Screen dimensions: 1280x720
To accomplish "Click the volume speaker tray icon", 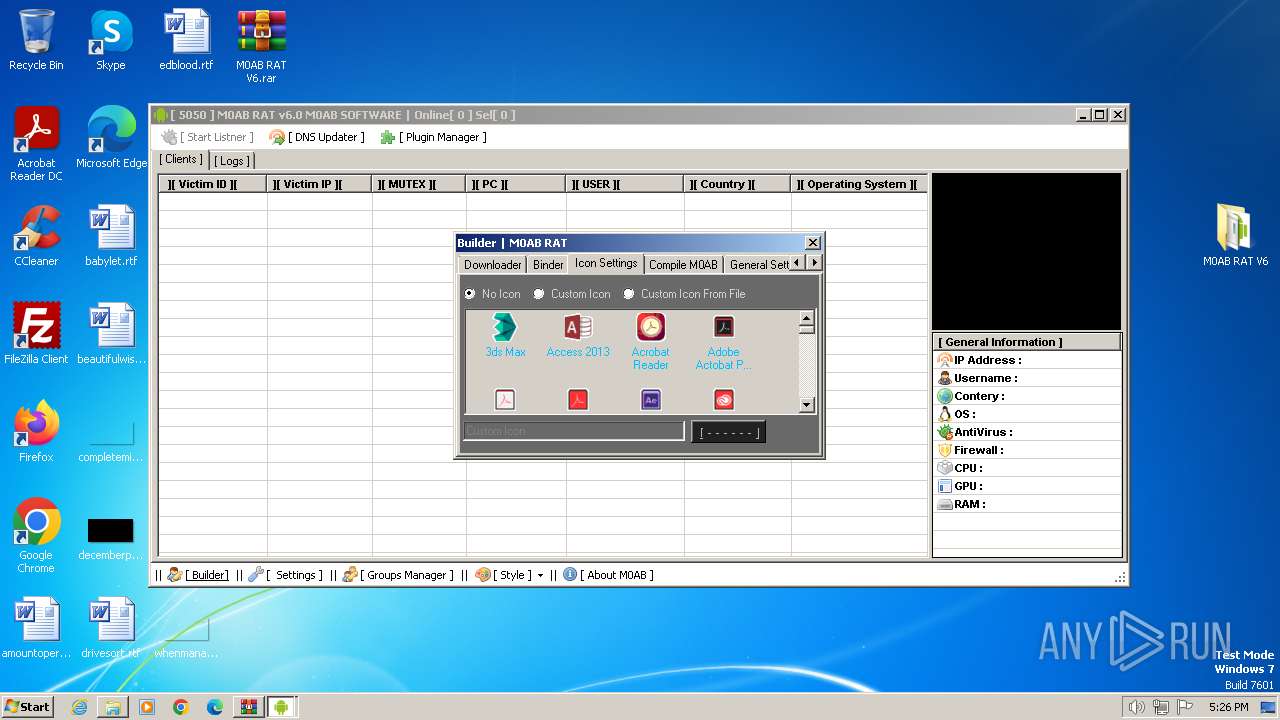I will [x=1136, y=707].
